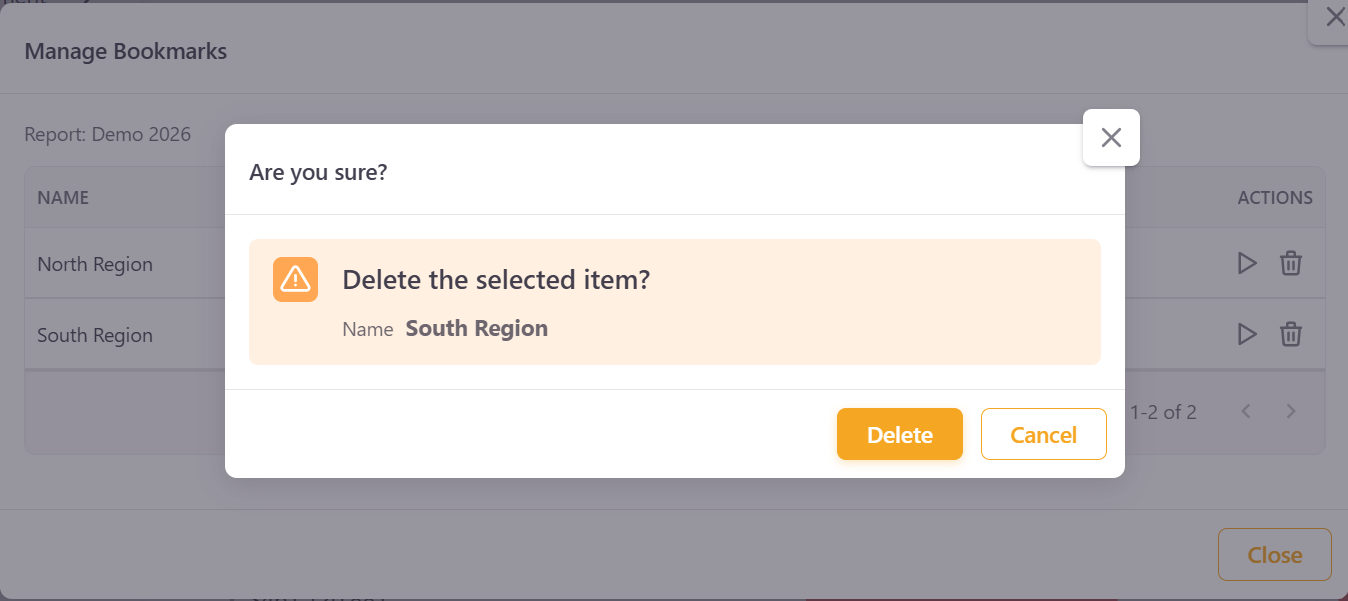Viewport: 1348px width, 601px height.
Task: Cancel deleting South Region
Action: 1043,434
